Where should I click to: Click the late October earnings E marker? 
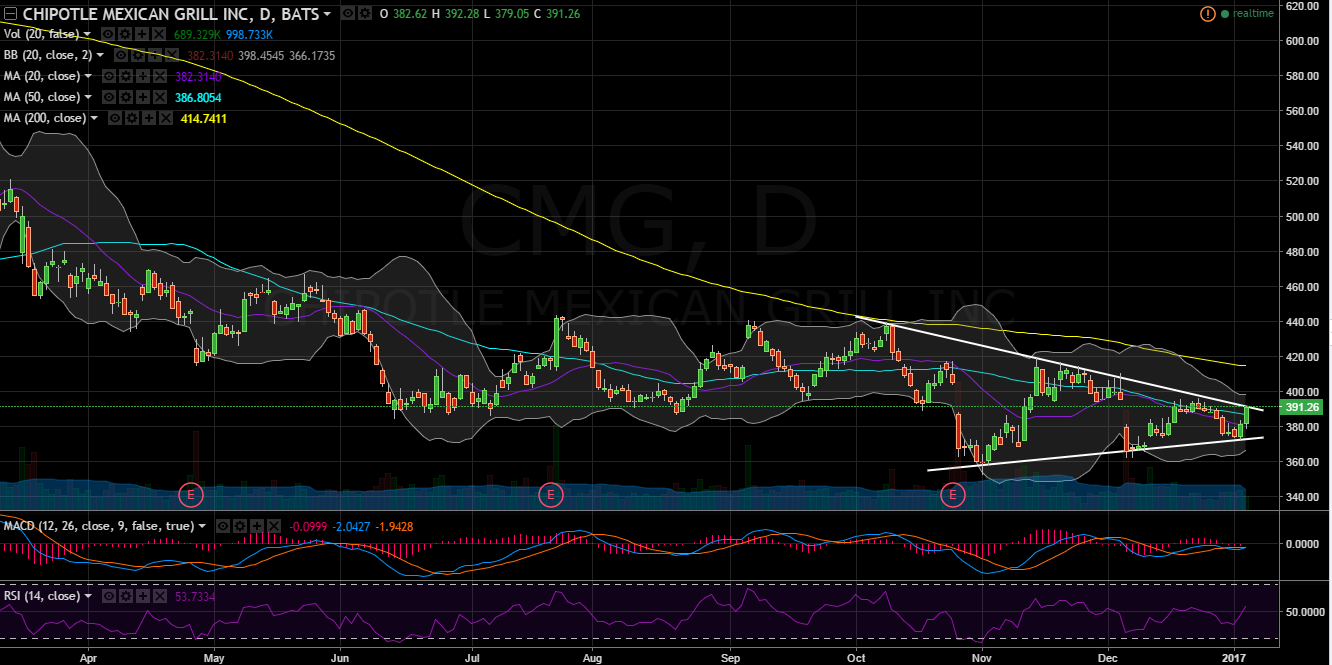952,493
